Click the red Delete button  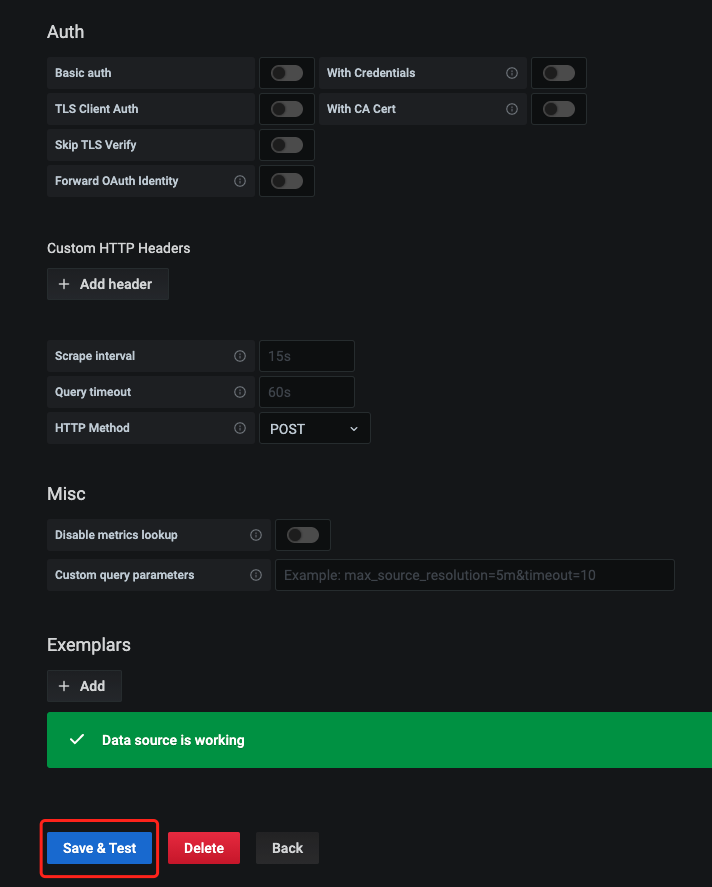(204, 848)
